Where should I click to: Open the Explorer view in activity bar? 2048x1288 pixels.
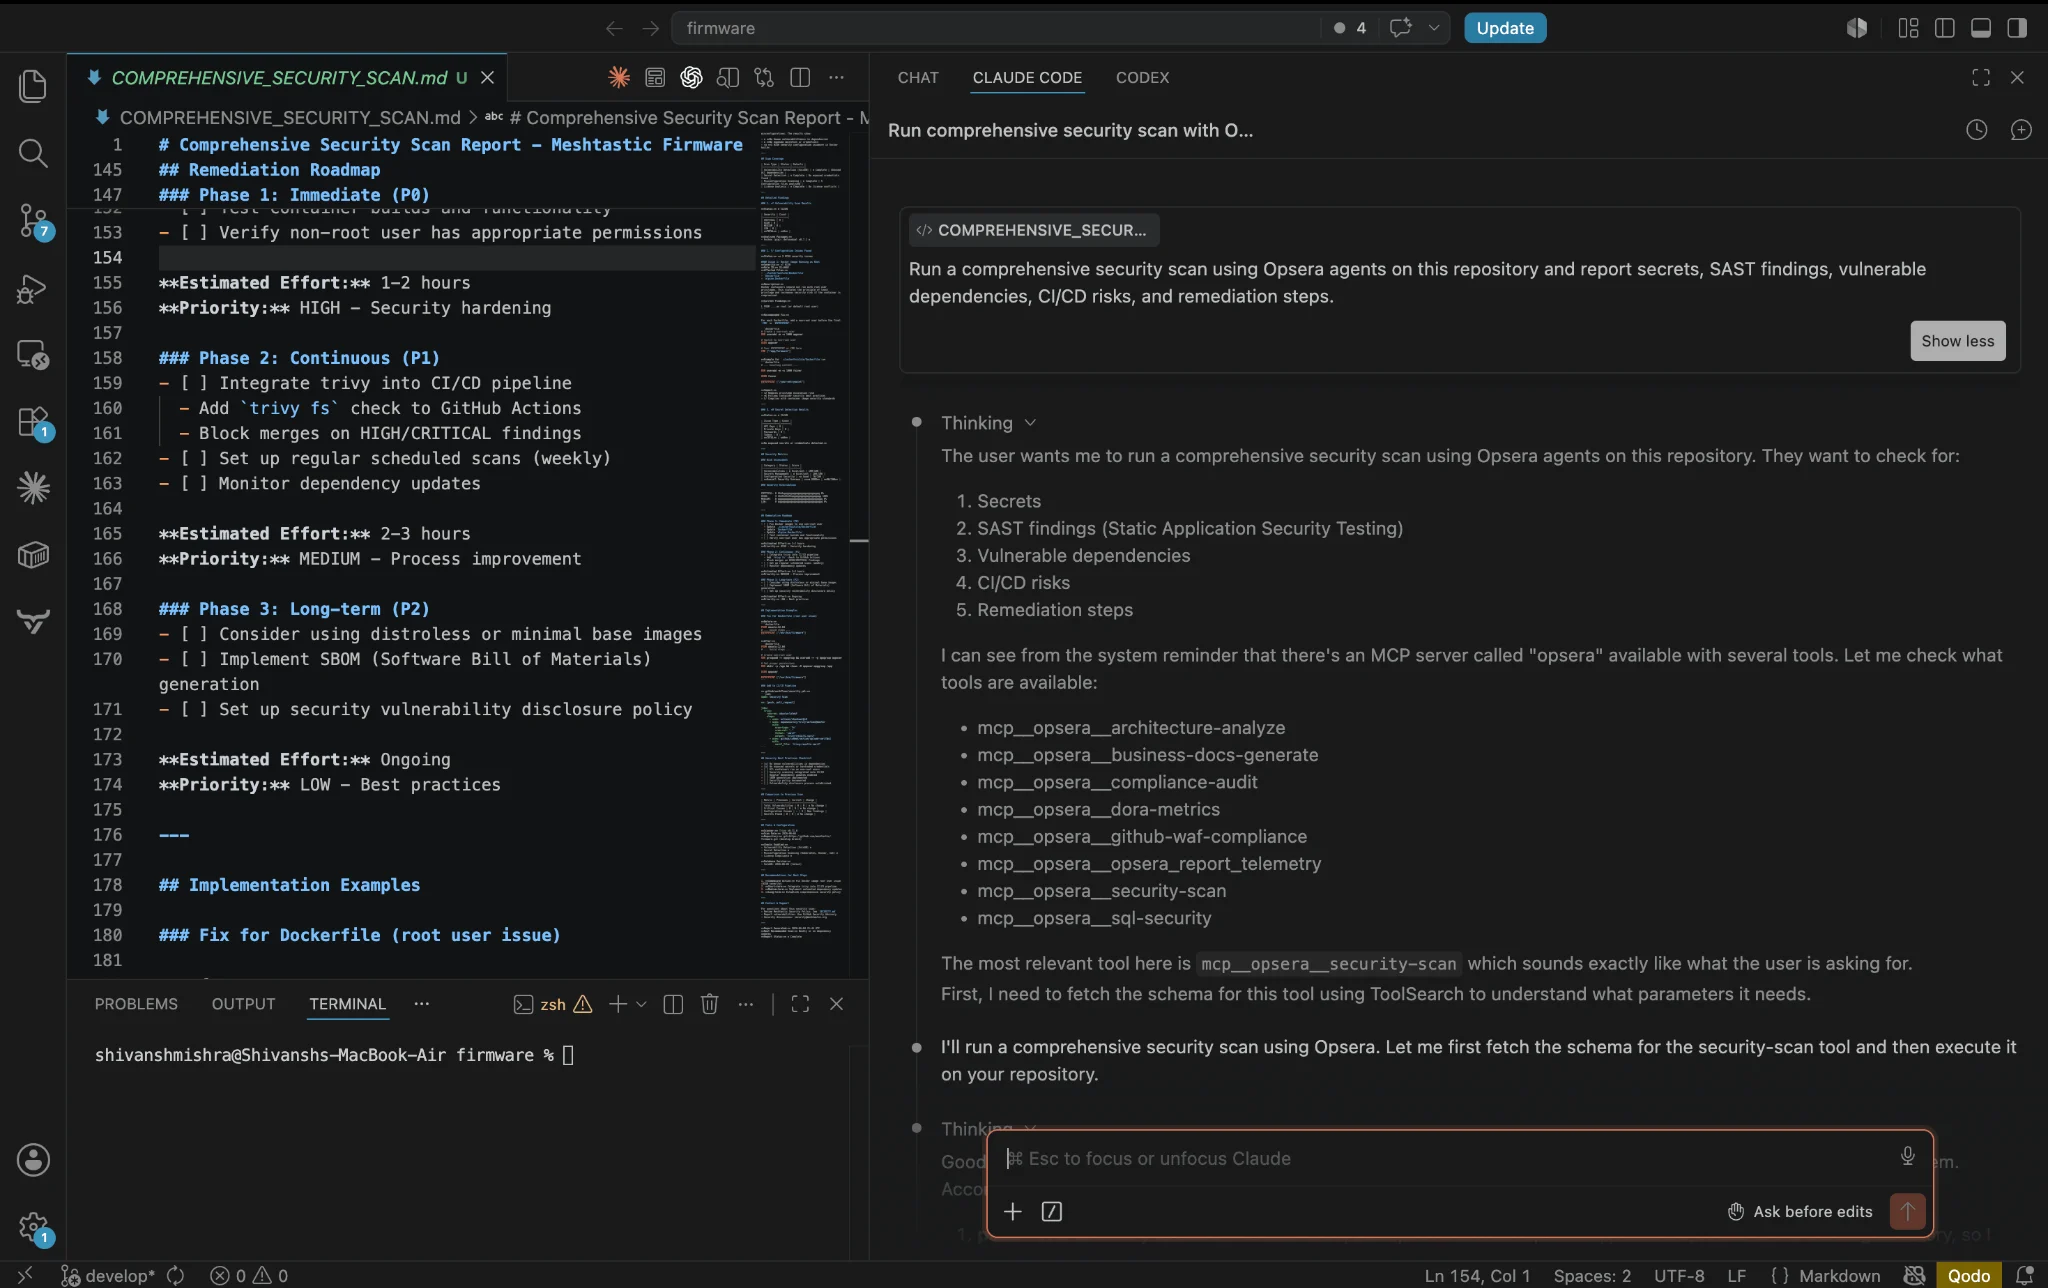33,86
